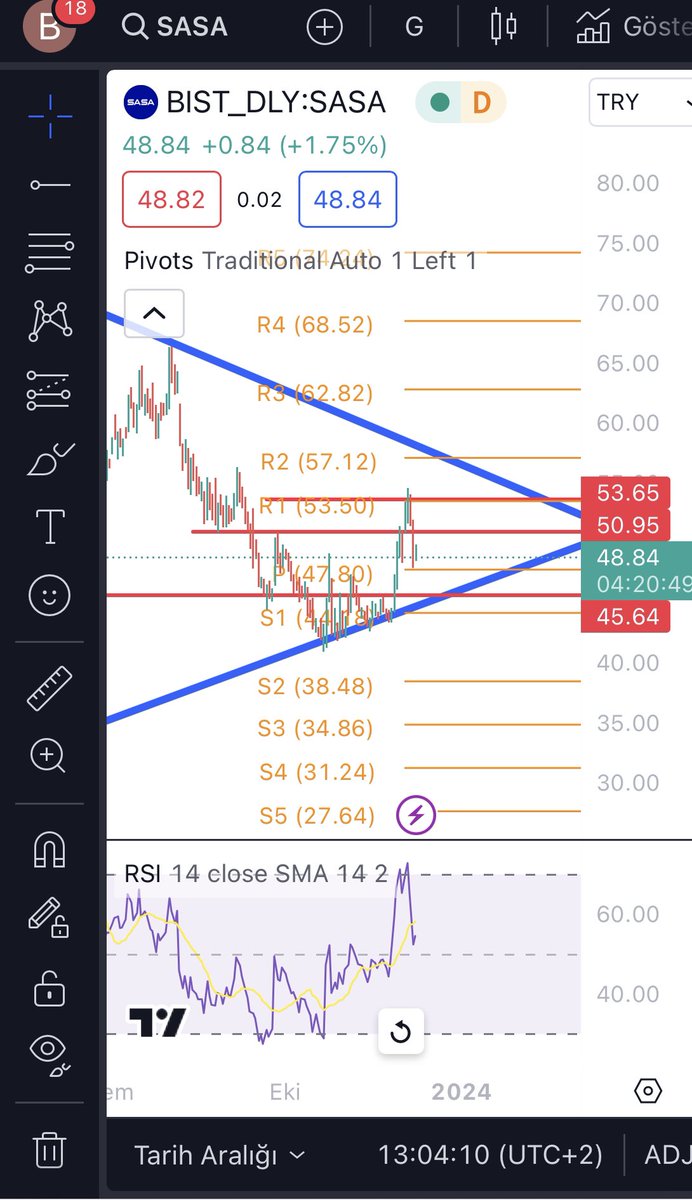This screenshot has width=692, height=1200.
Task: Select the trend line drawing tool
Action: 50,184
